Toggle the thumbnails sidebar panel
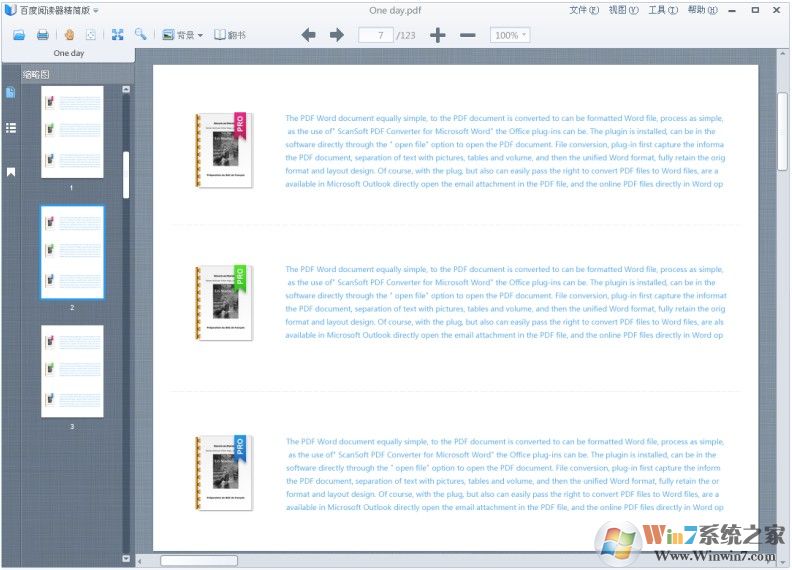 click(11, 93)
